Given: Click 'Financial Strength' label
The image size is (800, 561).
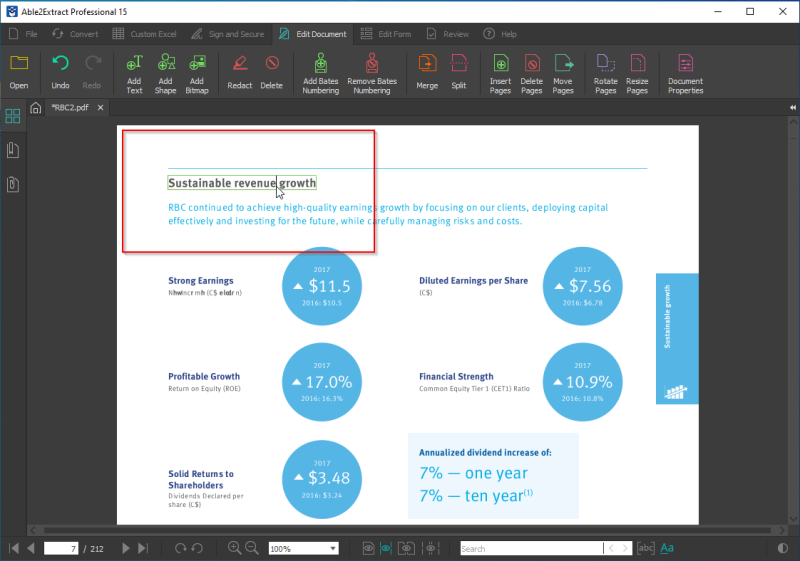Looking at the screenshot, I should (x=456, y=376).
